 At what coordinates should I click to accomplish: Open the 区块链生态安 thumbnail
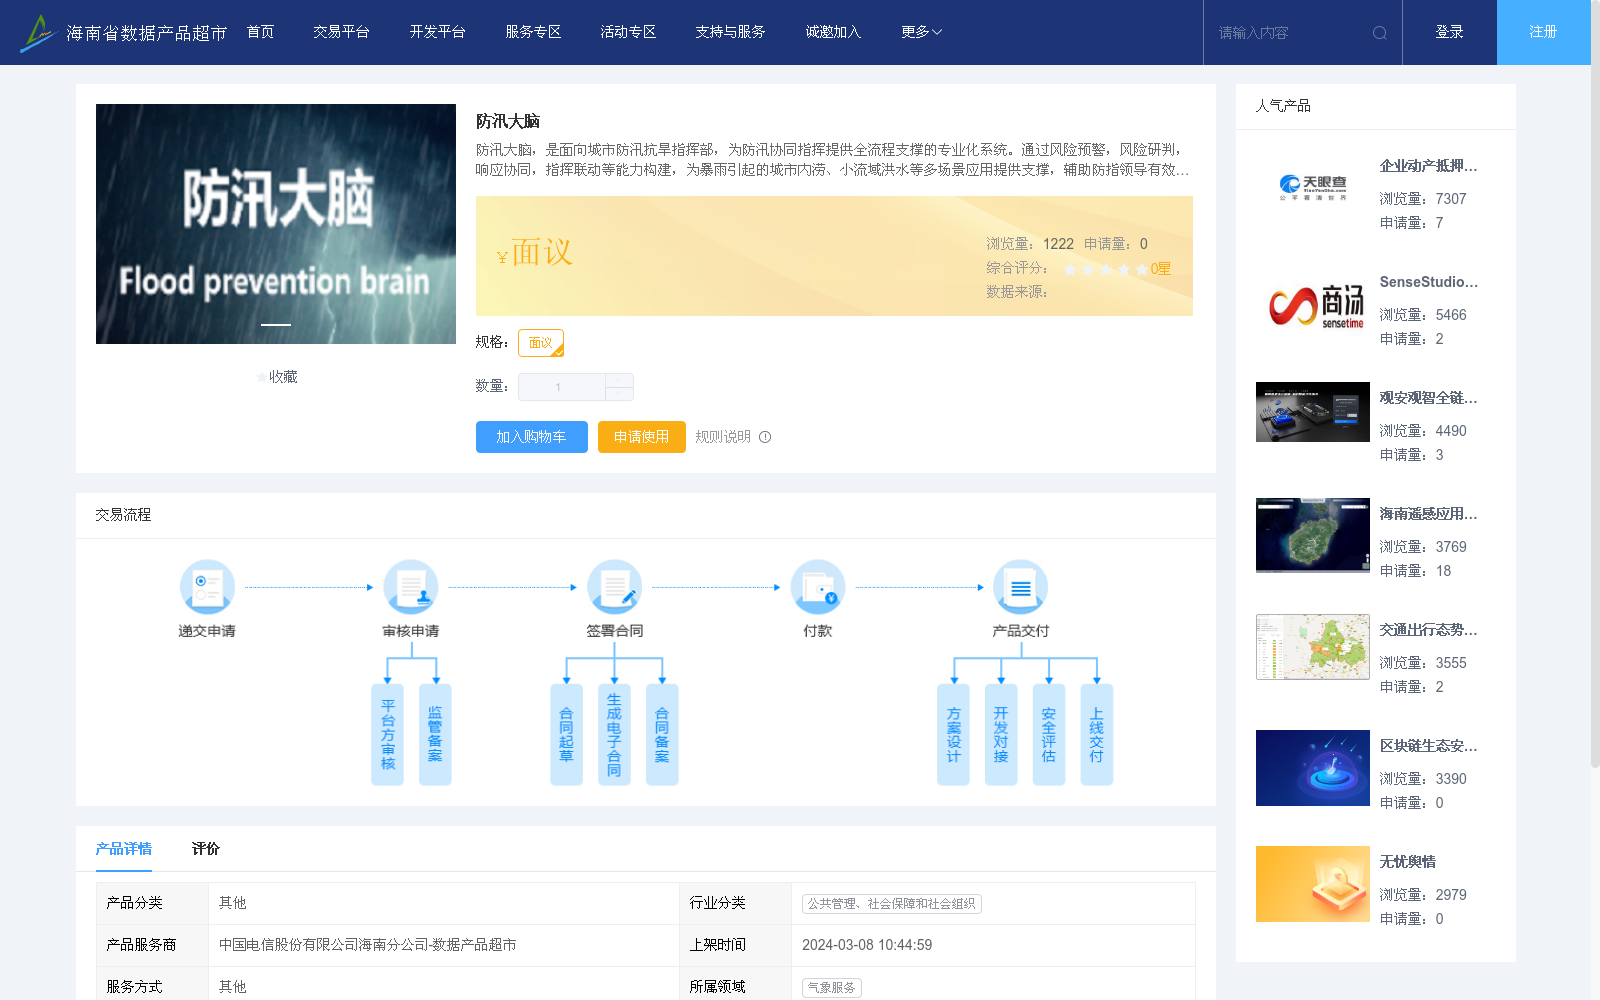click(1313, 768)
